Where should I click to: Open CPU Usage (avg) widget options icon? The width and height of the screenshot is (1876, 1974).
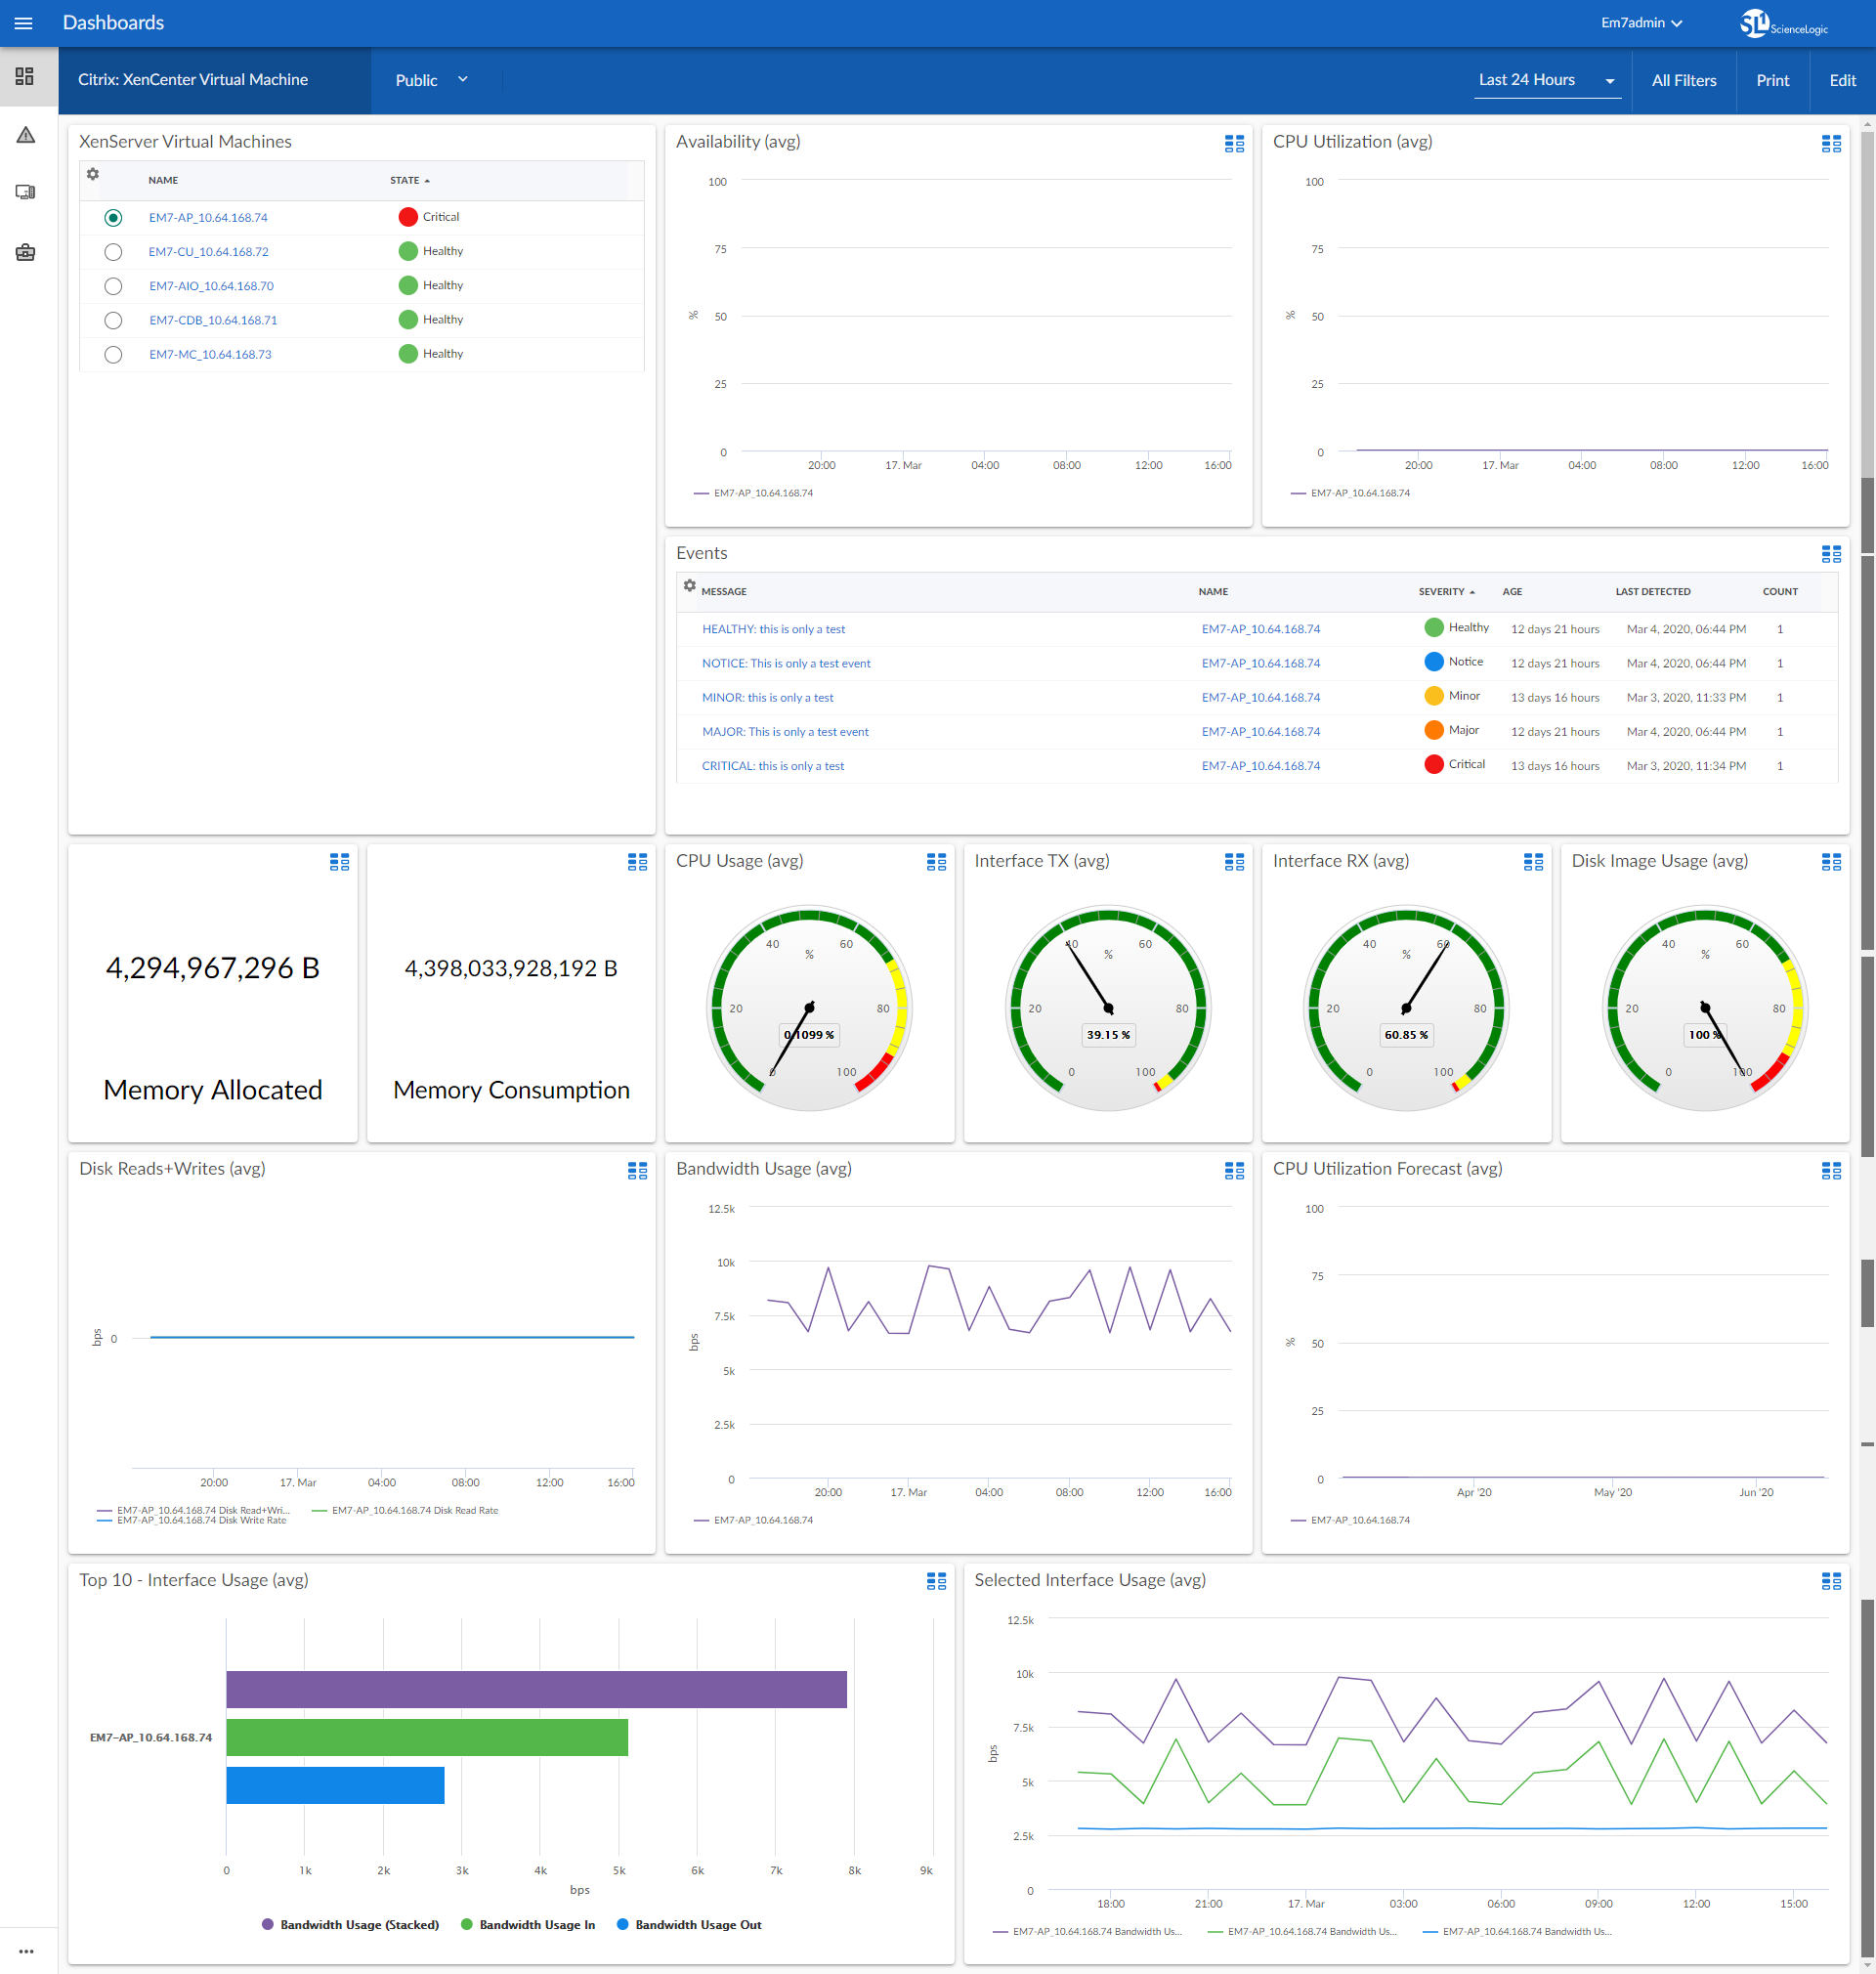click(935, 862)
